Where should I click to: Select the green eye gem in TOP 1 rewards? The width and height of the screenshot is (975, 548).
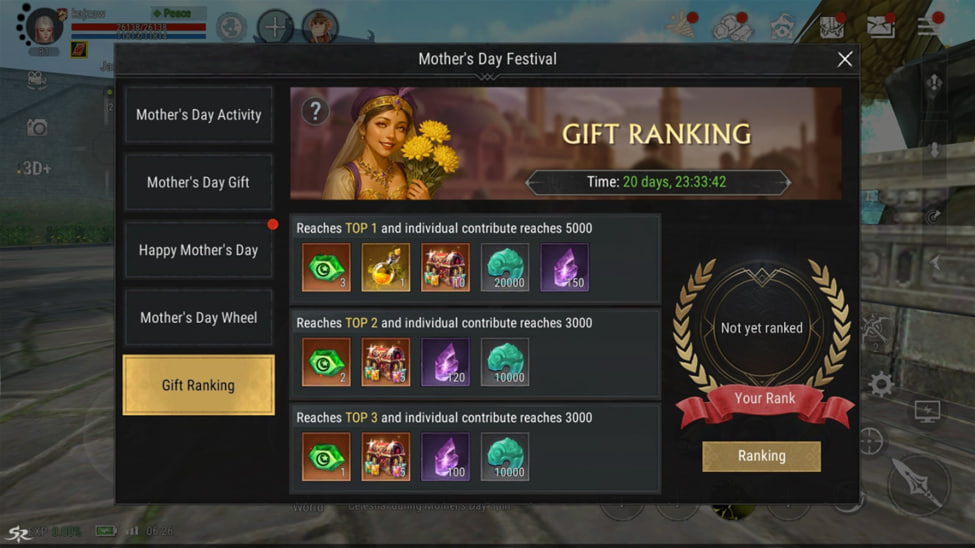(326, 267)
